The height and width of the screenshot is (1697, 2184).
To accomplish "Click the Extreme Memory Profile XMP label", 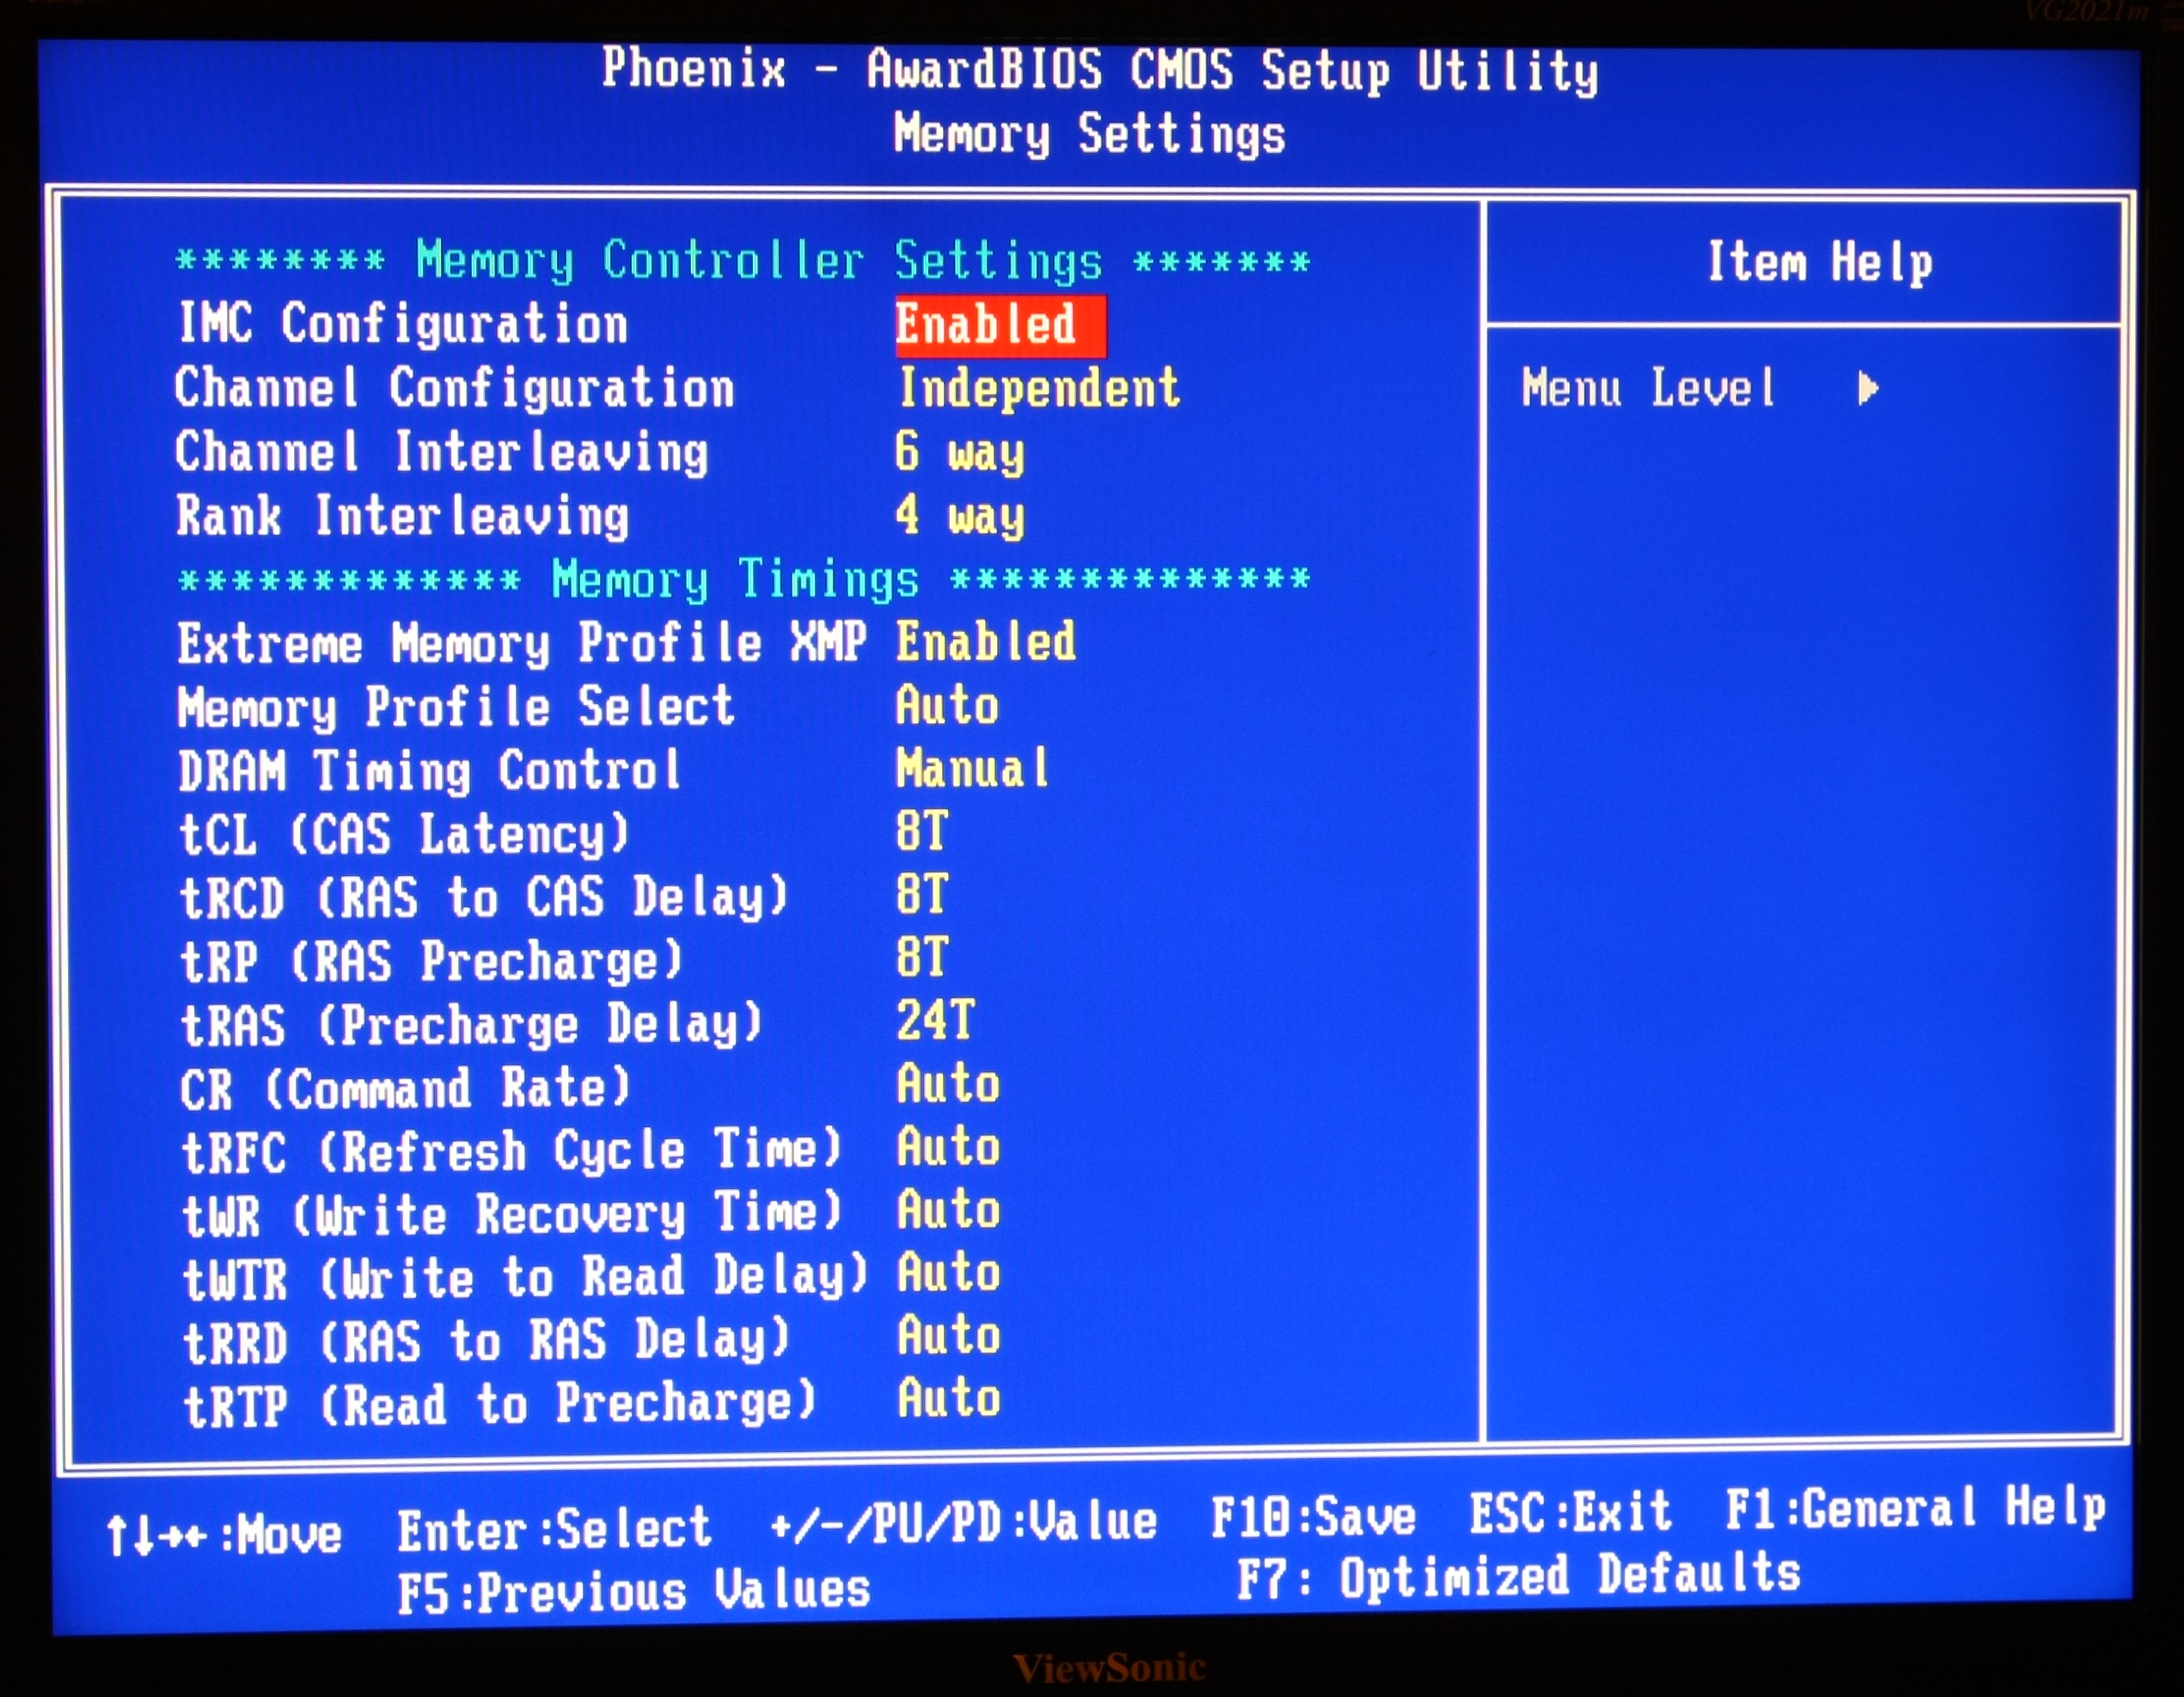I will click(x=521, y=643).
